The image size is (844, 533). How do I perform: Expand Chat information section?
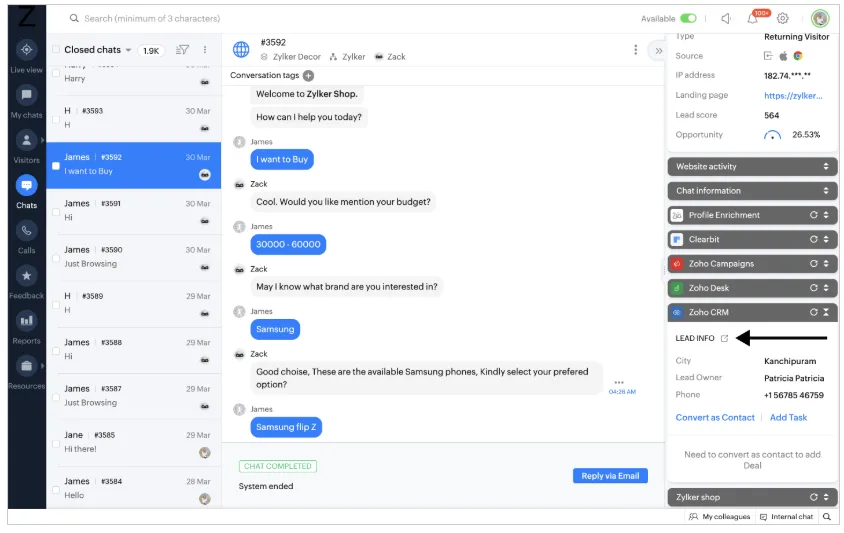pos(826,191)
